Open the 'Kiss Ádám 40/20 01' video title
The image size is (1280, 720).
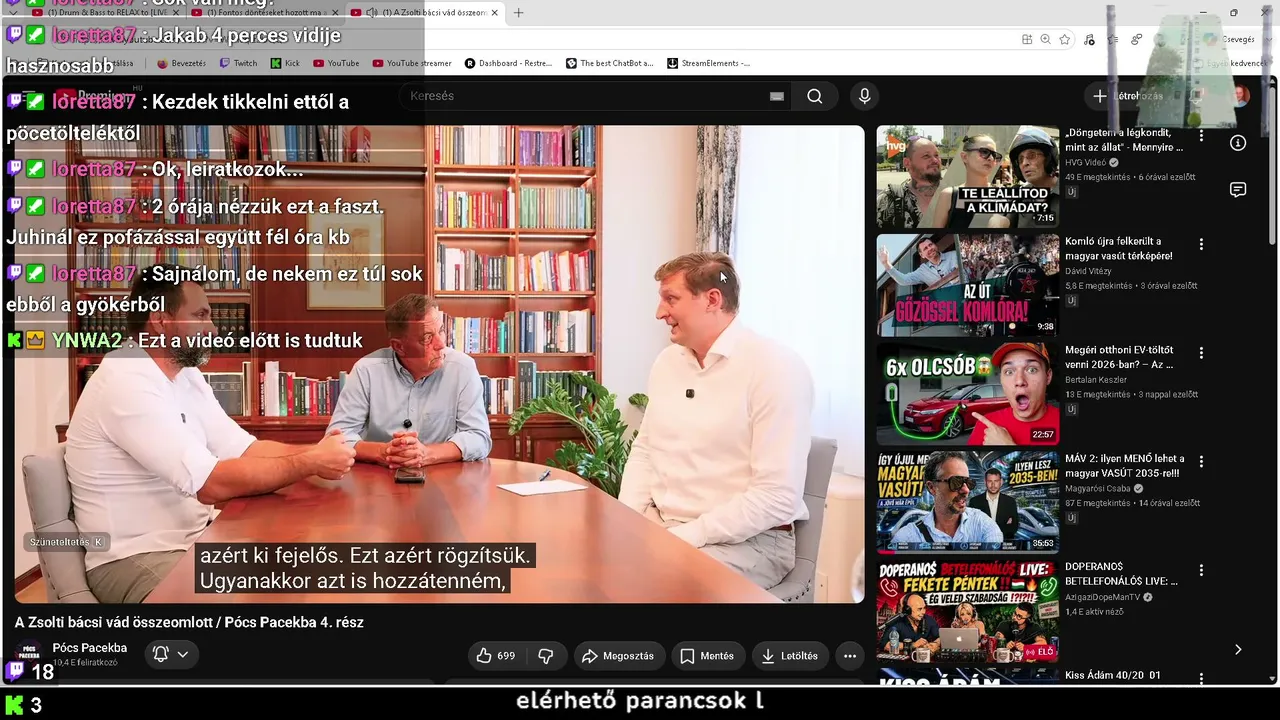(1113, 676)
